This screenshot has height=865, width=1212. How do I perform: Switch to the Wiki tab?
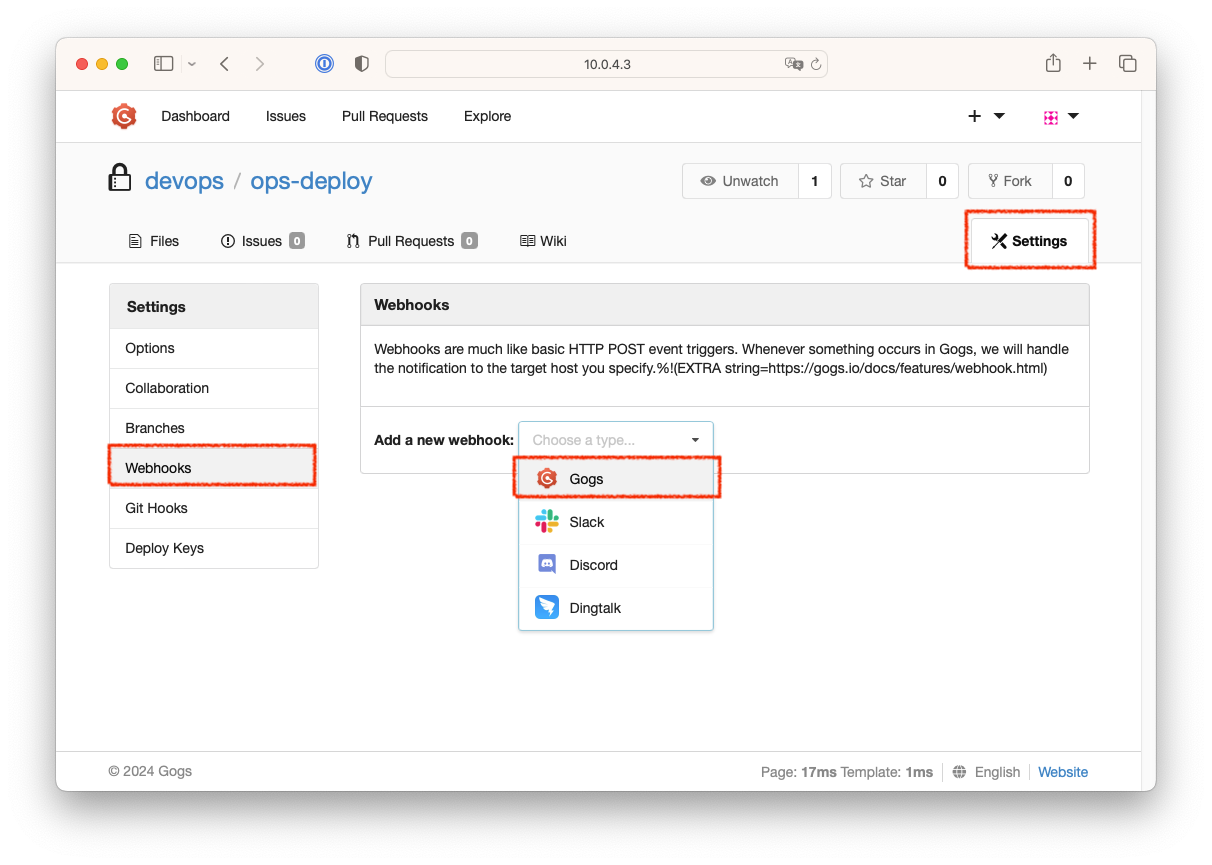[x=543, y=241]
